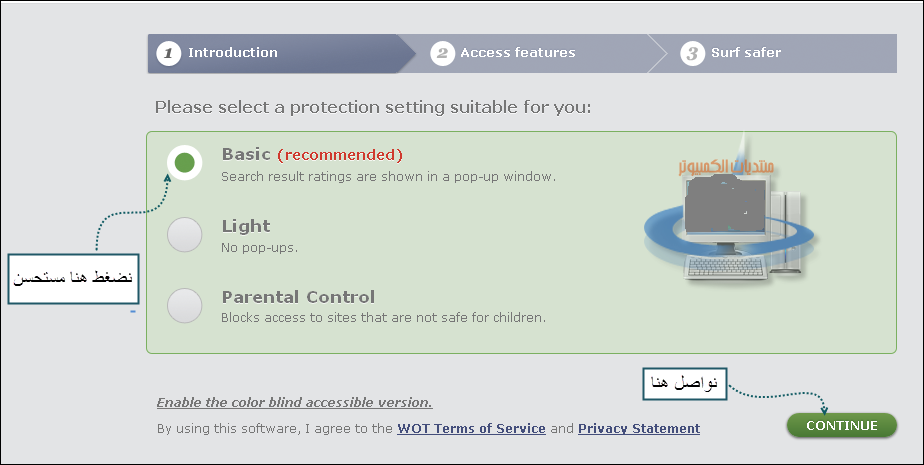Choose the Light radio button
This screenshot has height=465, width=924.
click(184, 235)
